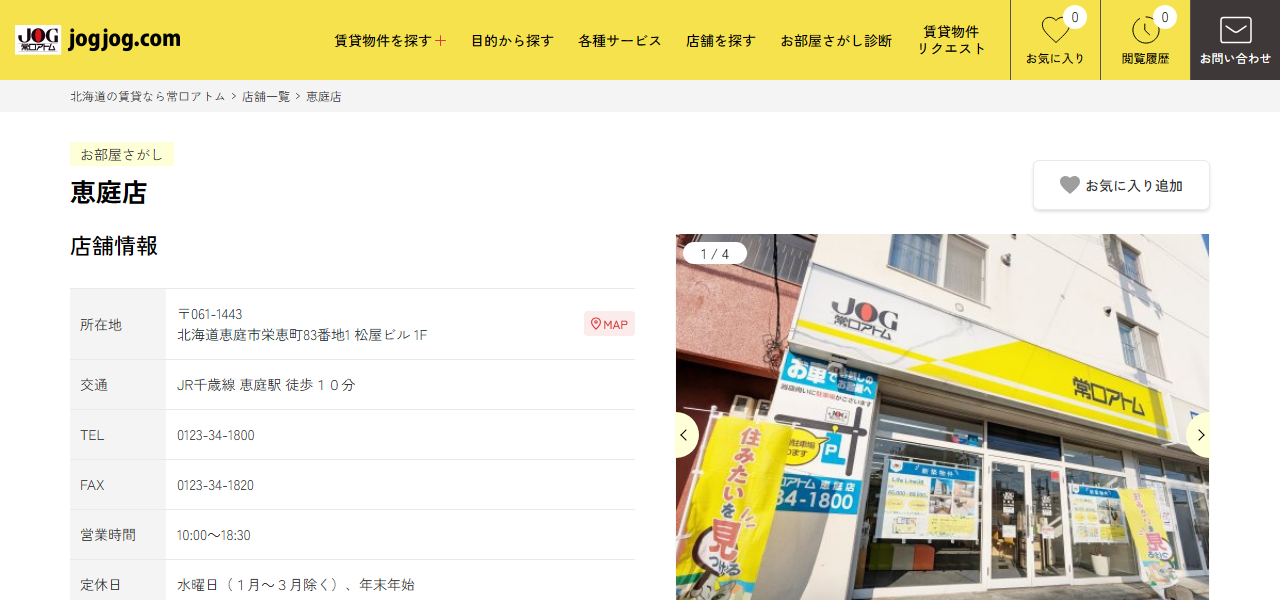Click the store photo of 常口アトム storefront
This screenshot has height=600, width=1280.
[942, 417]
